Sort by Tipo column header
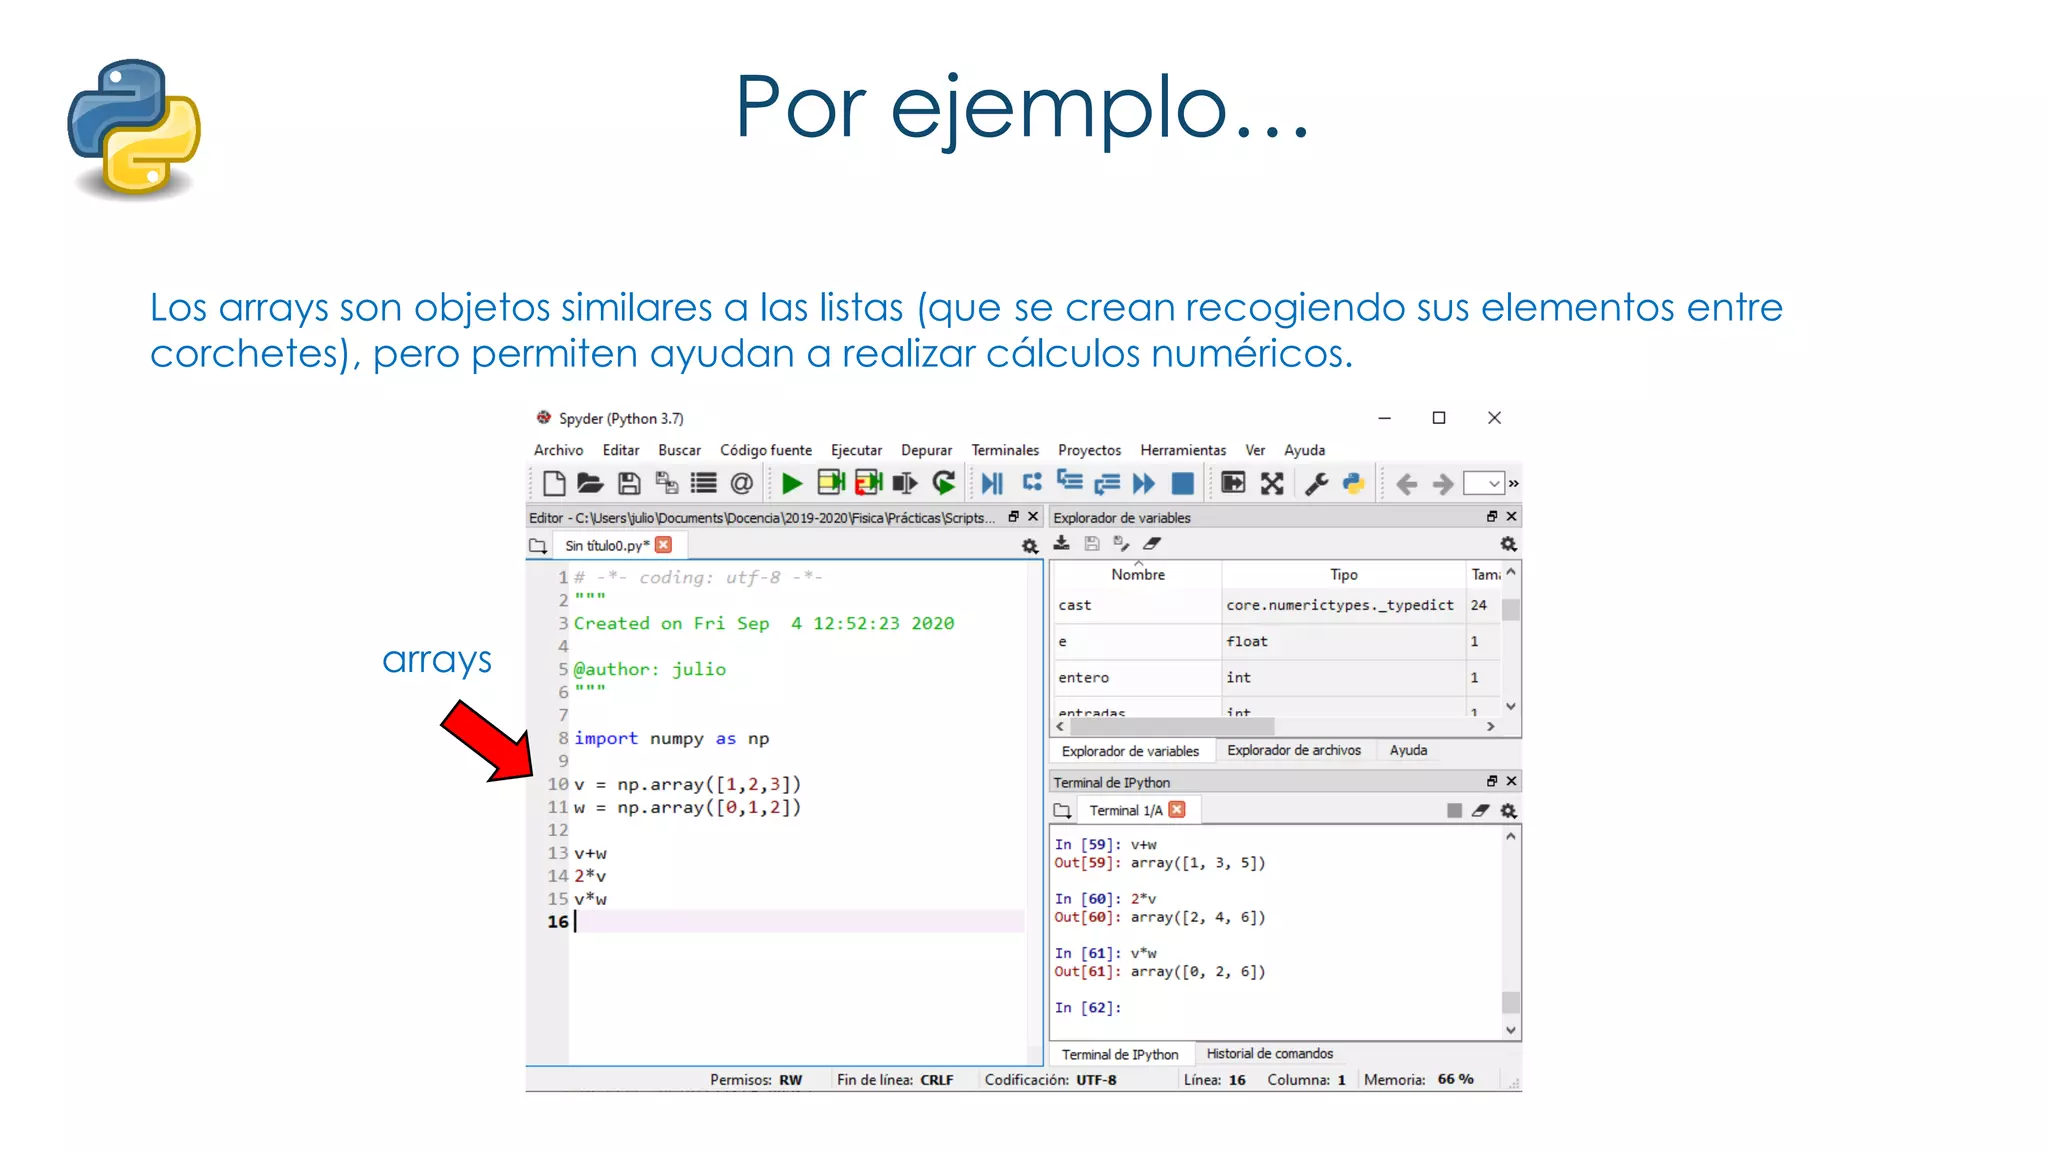 point(1344,574)
